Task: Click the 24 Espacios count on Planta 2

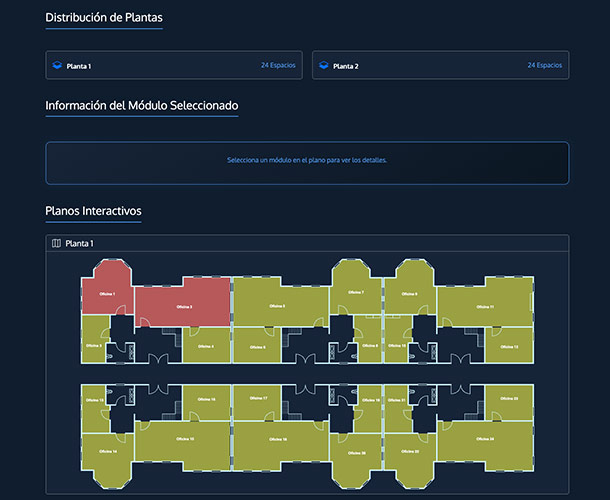Action: [544, 66]
